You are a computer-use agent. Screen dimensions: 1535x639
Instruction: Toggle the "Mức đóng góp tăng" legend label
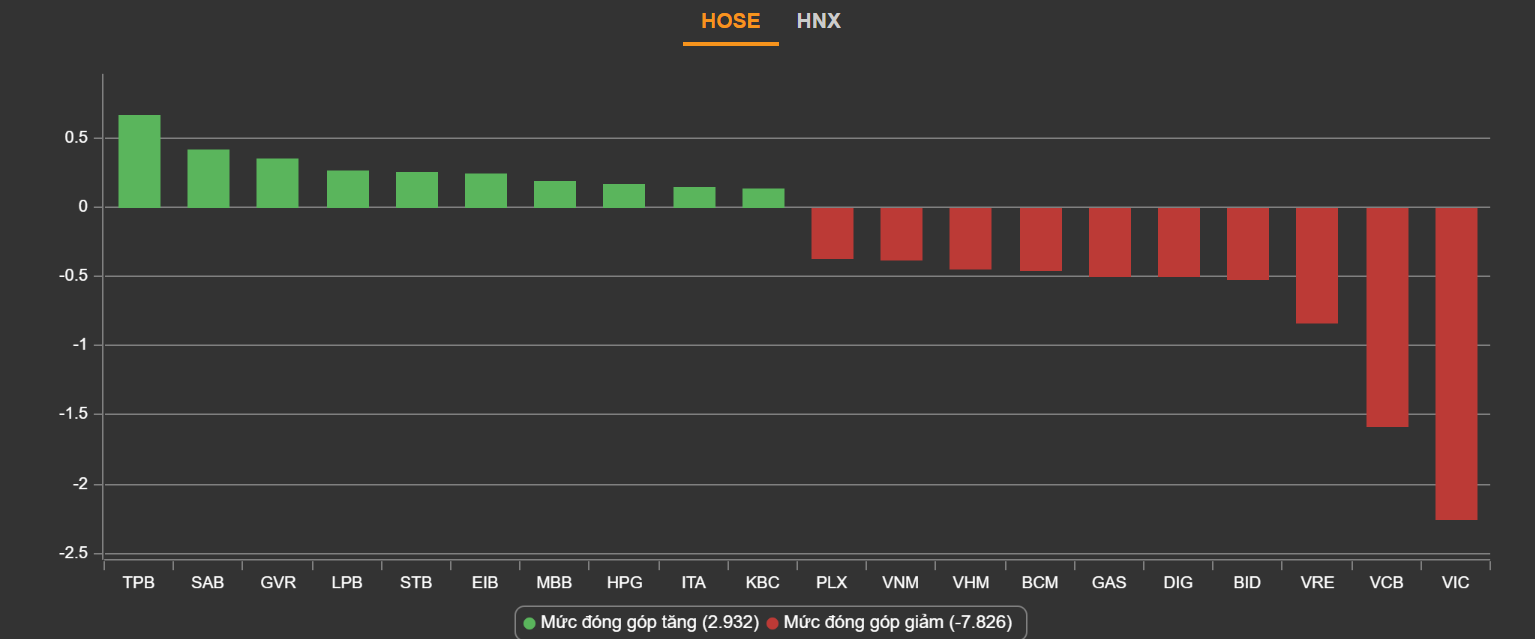pyautogui.click(x=649, y=623)
